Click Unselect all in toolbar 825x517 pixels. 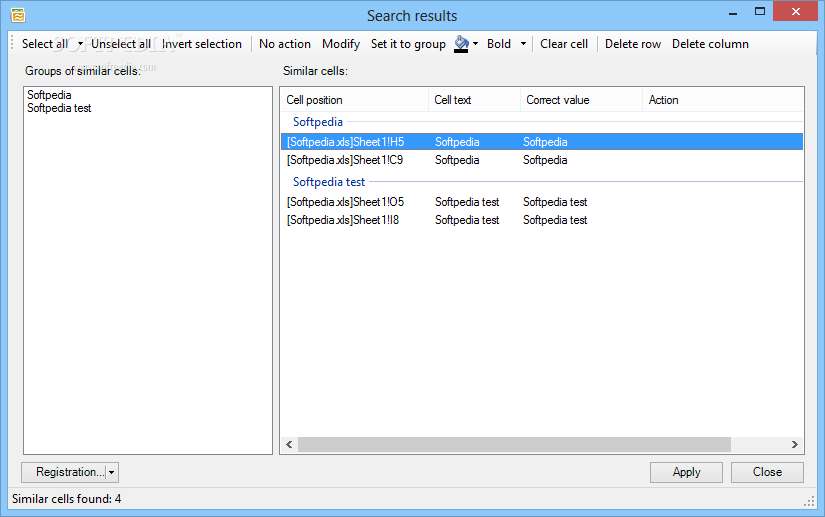click(121, 44)
